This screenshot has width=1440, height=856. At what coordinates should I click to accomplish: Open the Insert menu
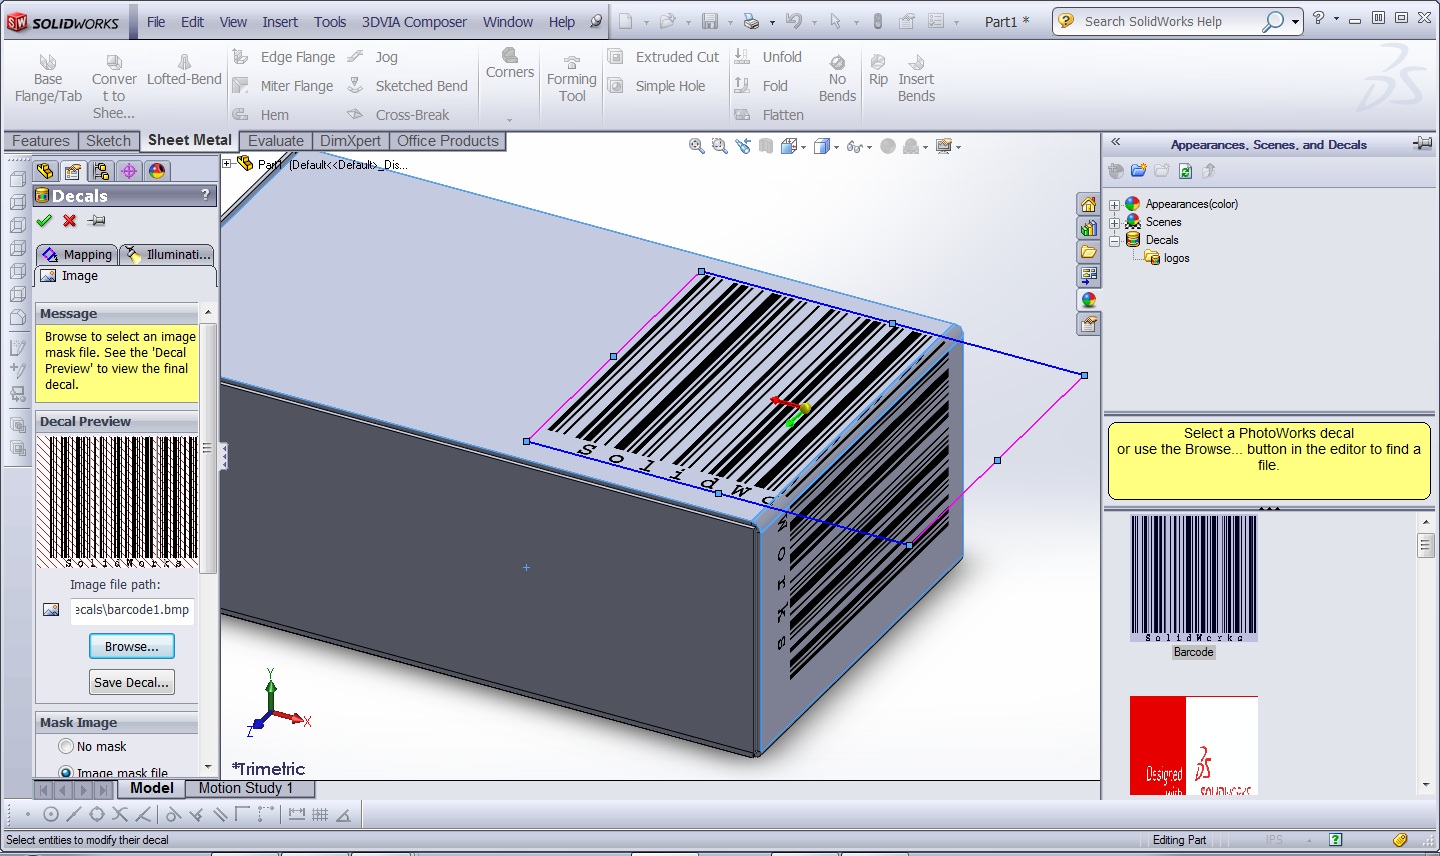pyautogui.click(x=280, y=22)
